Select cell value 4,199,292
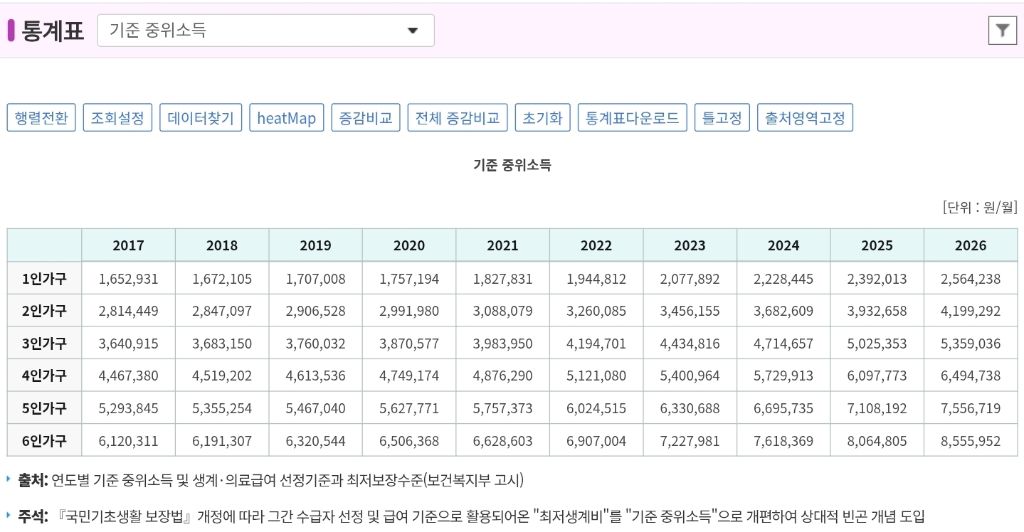Screen dimensions: 1024x532 (x=970, y=311)
